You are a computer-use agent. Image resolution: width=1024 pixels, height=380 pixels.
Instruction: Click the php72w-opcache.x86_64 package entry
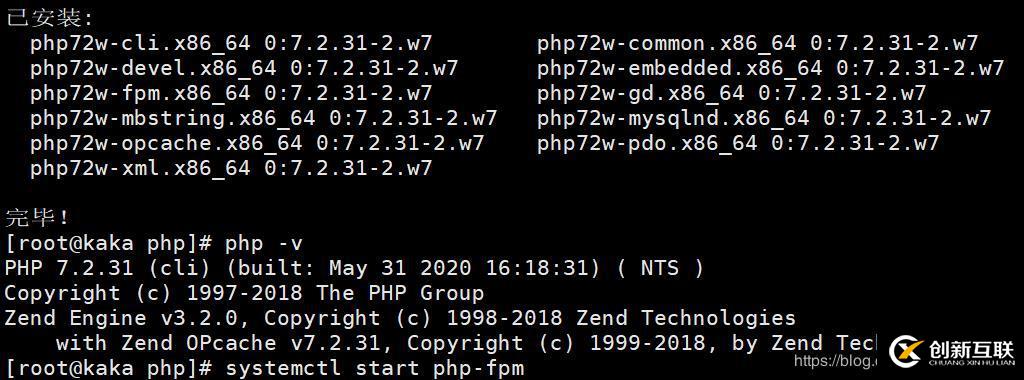pyautogui.click(x=257, y=144)
